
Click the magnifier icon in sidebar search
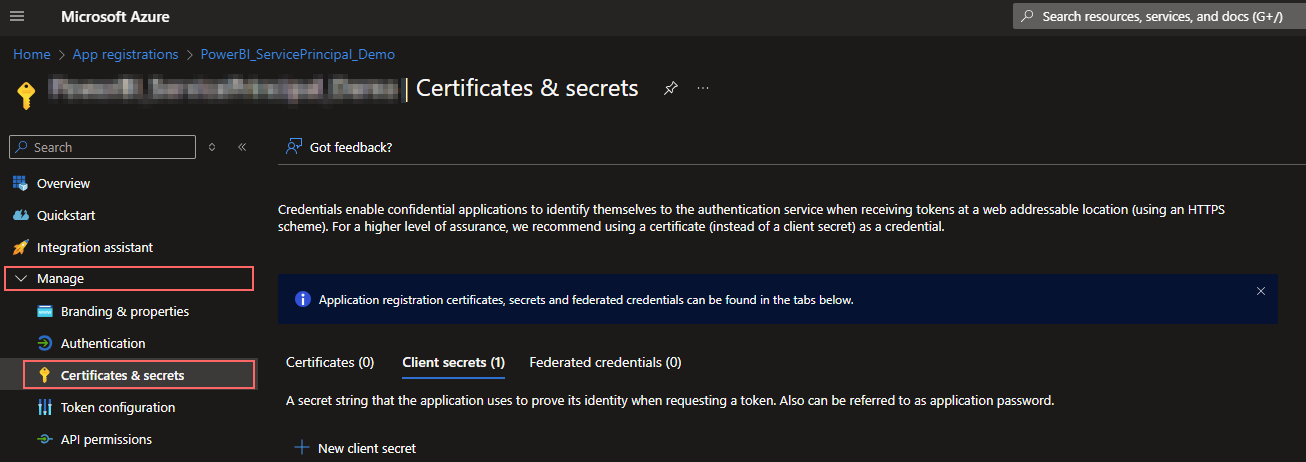coord(23,147)
